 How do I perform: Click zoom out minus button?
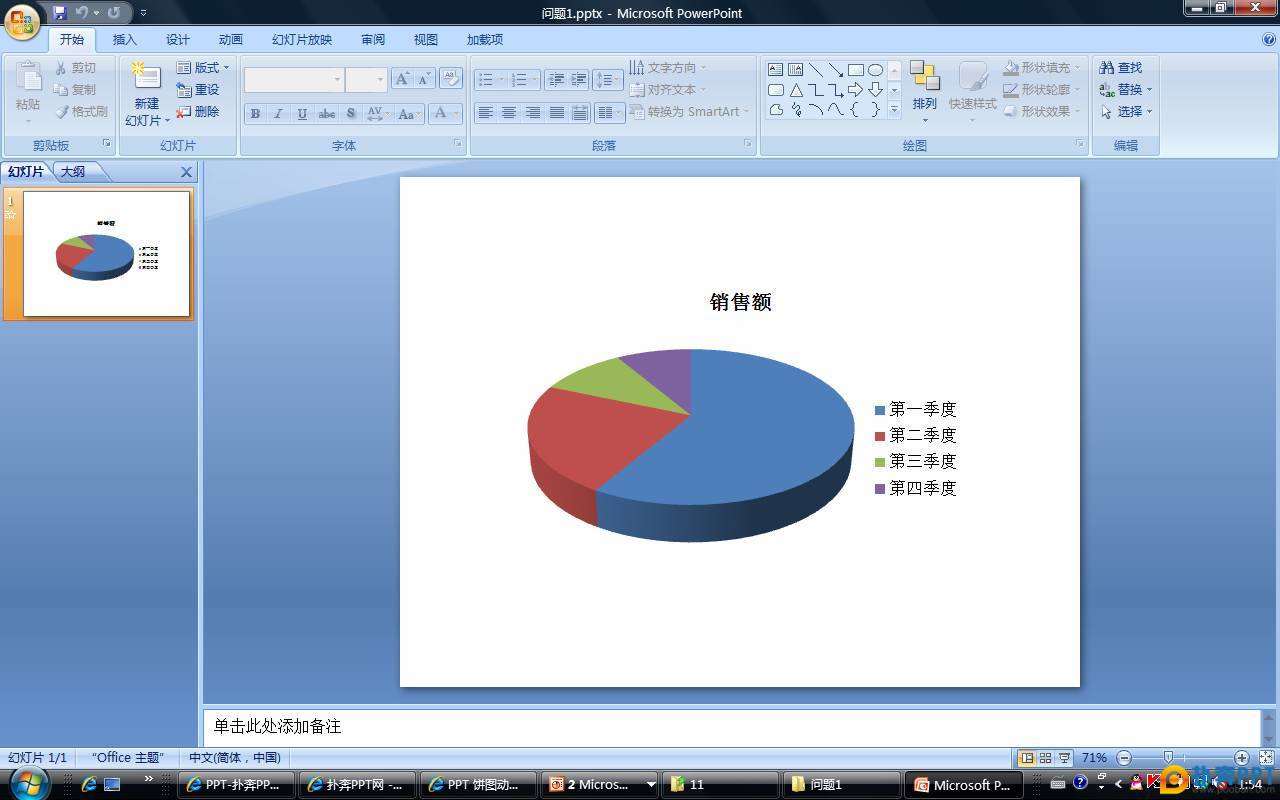[1124, 758]
